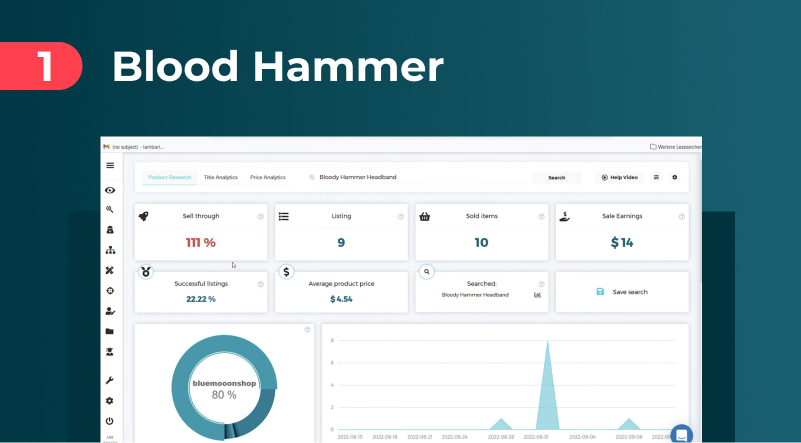
Task: Click the power logout sidebar icon
Action: [110, 421]
